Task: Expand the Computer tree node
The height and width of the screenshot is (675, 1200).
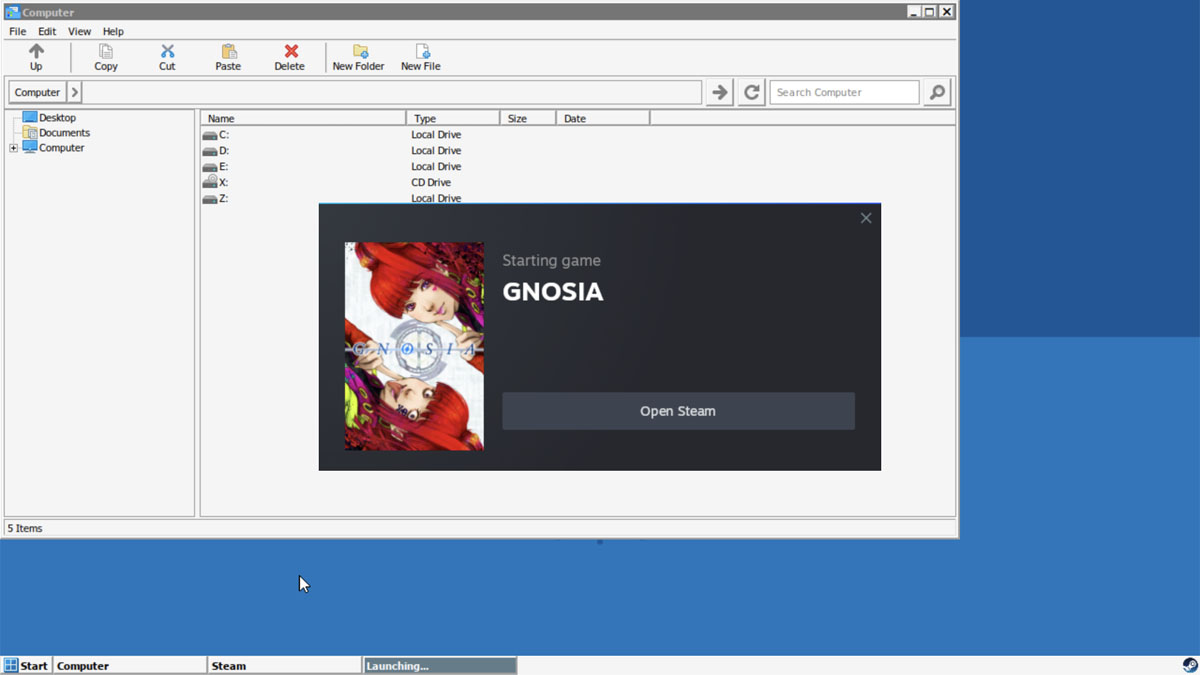Action: coord(14,148)
